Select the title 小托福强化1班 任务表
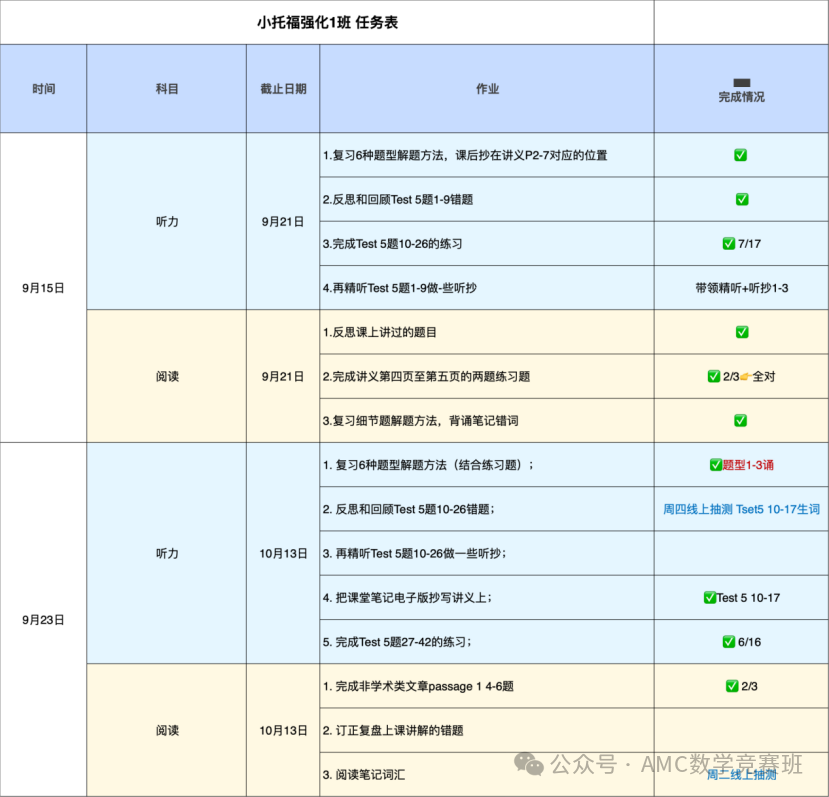The width and height of the screenshot is (829, 797). 327,22
